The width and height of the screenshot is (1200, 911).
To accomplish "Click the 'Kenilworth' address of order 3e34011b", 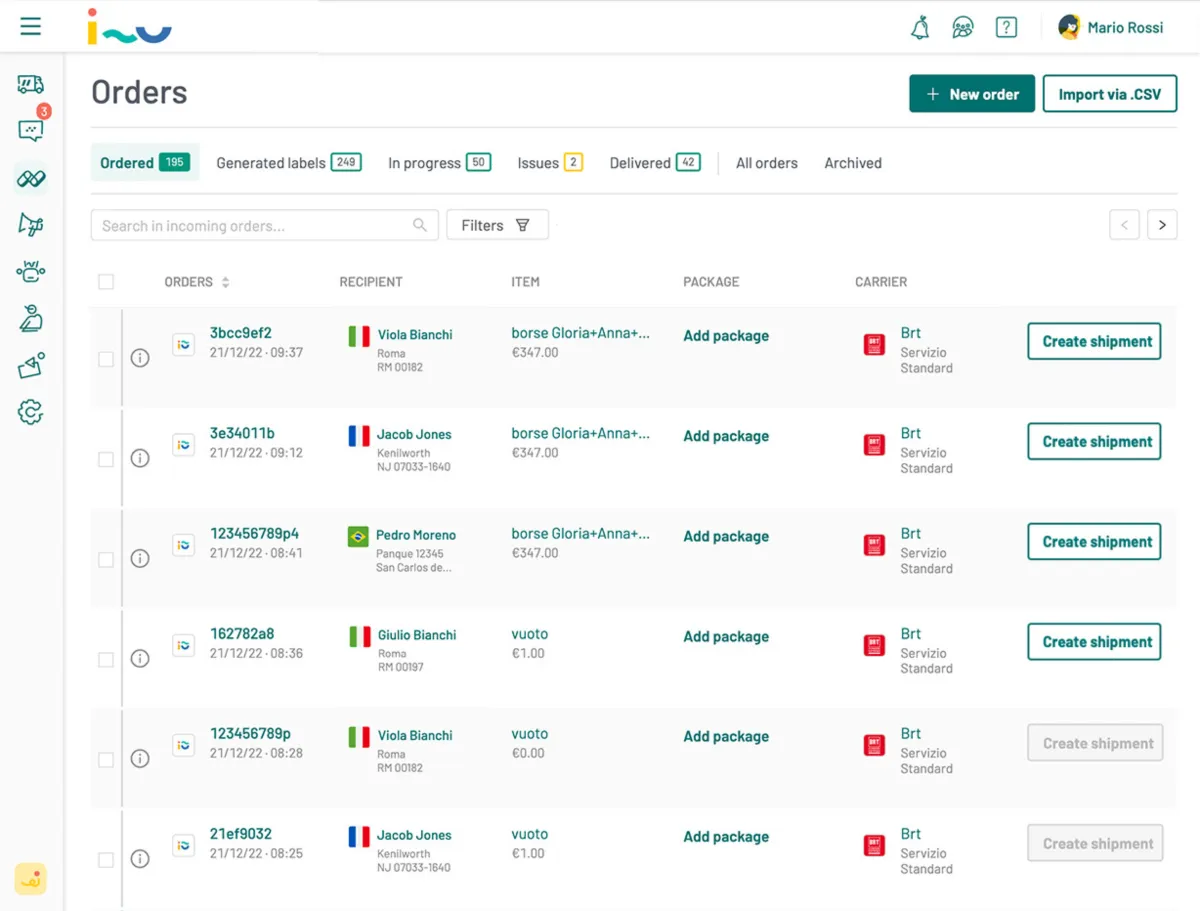I will [x=404, y=453].
